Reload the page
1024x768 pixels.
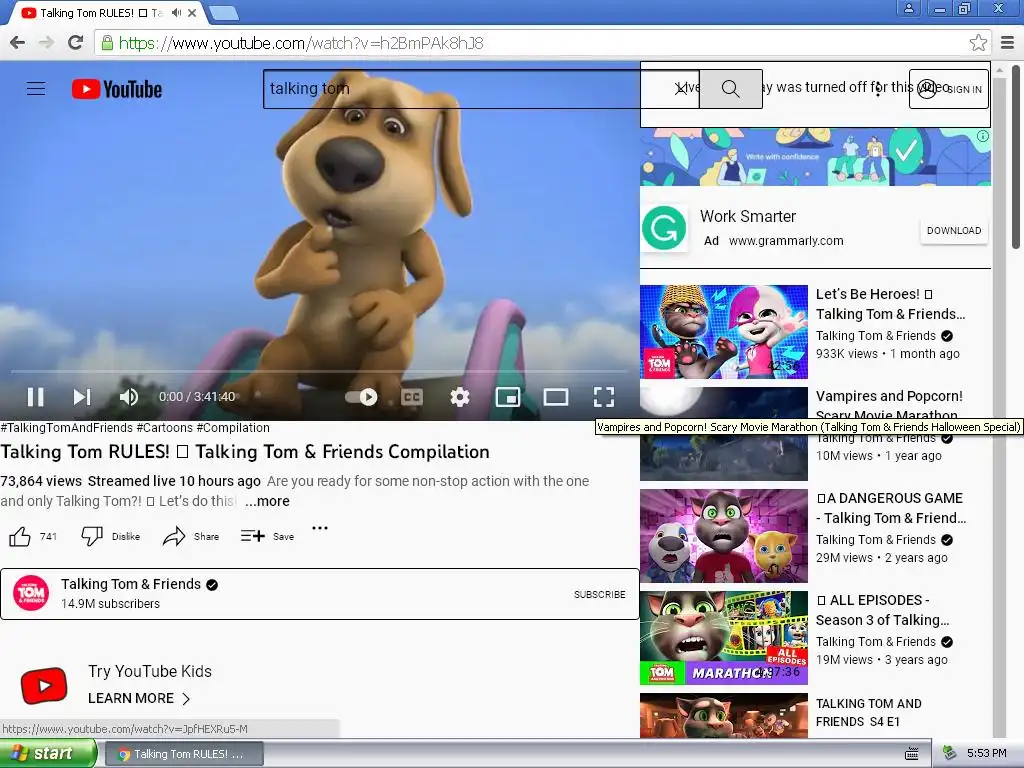coord(76,42)
